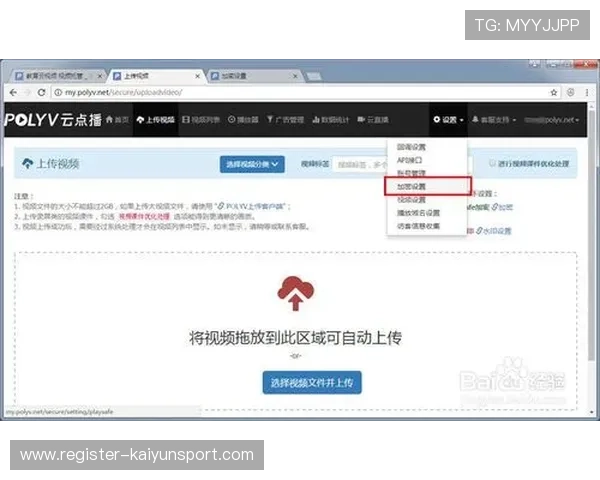Image resolution: width=600 pixels, height=480 pixels.
Task: Click the browser back arrow
Action: pyautogui.click(x=13, y=92)
